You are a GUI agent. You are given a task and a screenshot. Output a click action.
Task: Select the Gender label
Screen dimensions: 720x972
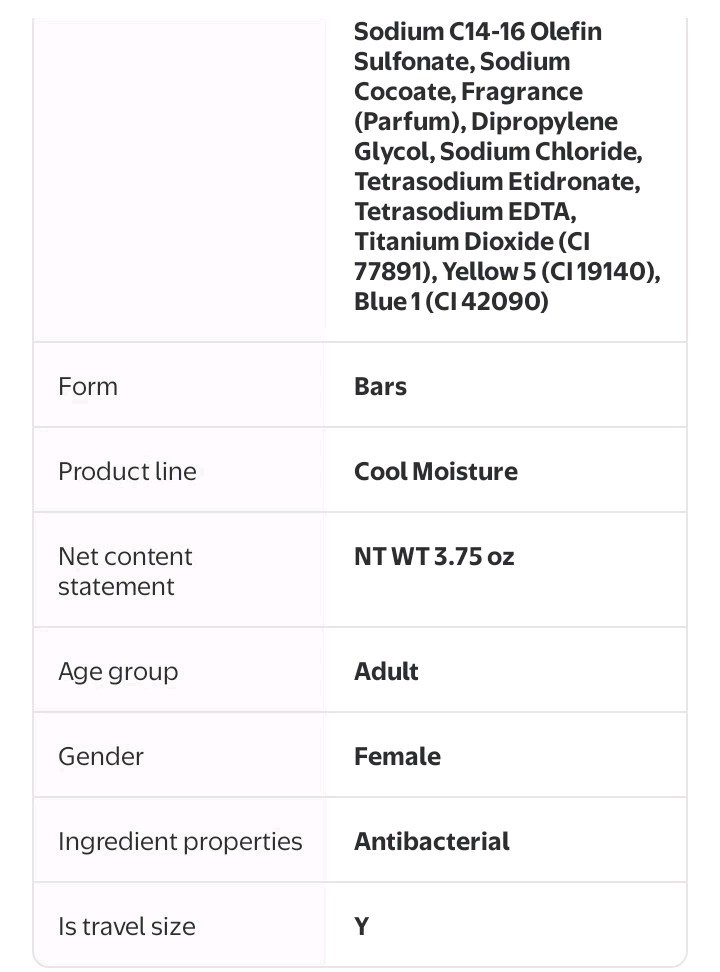[x=100, y=756]
